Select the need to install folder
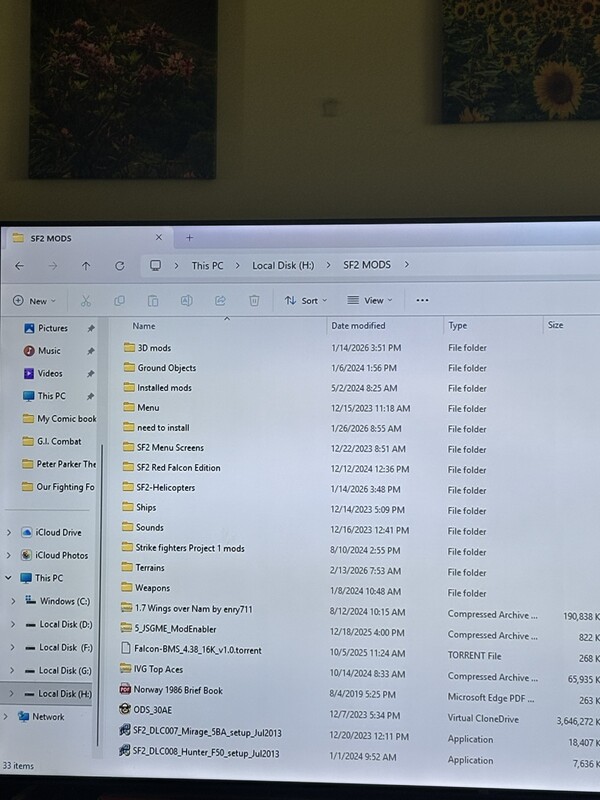600x800 pixels. 156,428
